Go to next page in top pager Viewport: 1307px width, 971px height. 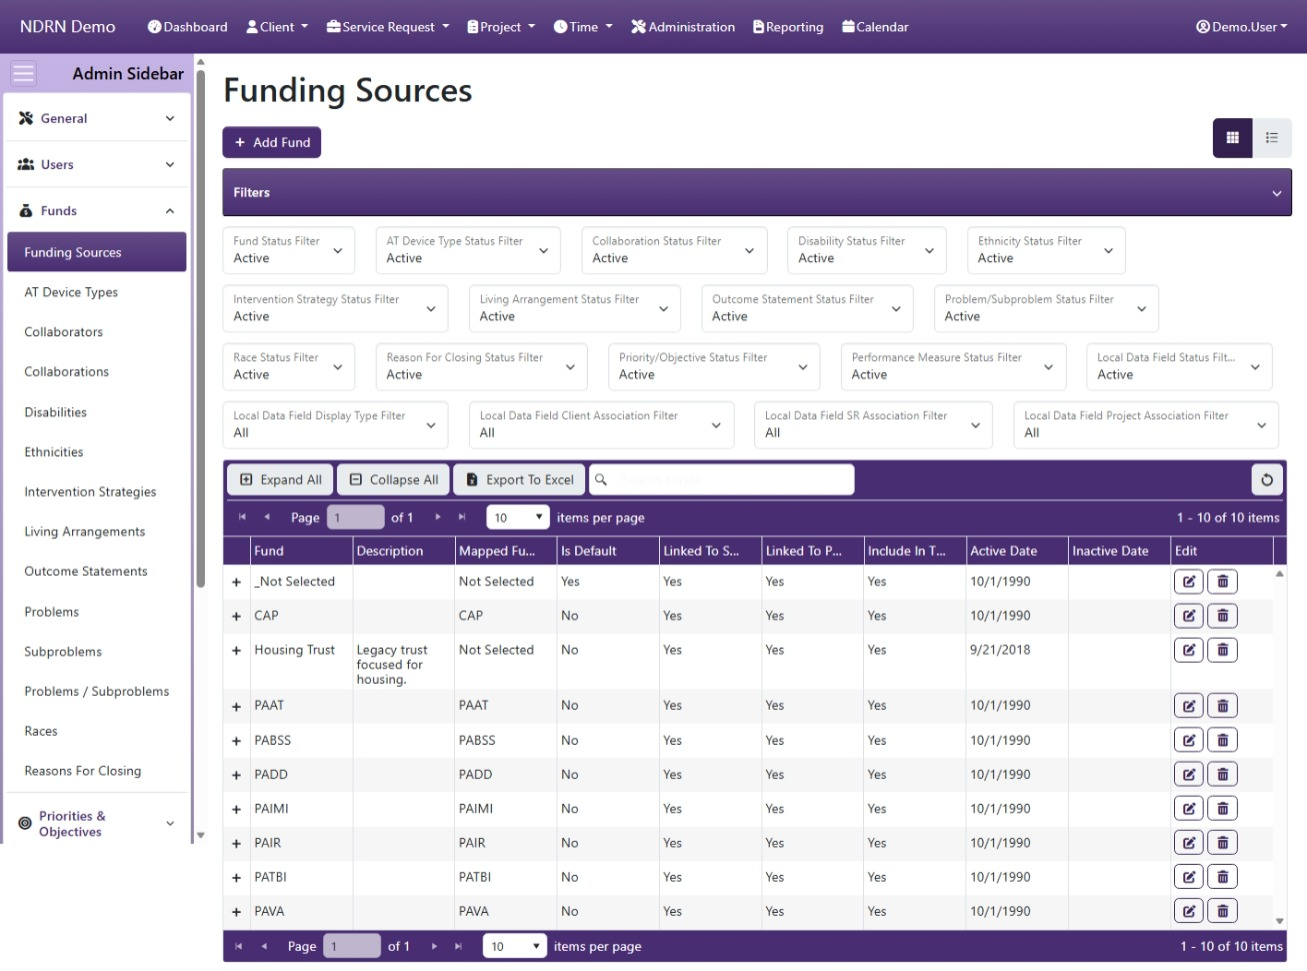pos(438,517)
